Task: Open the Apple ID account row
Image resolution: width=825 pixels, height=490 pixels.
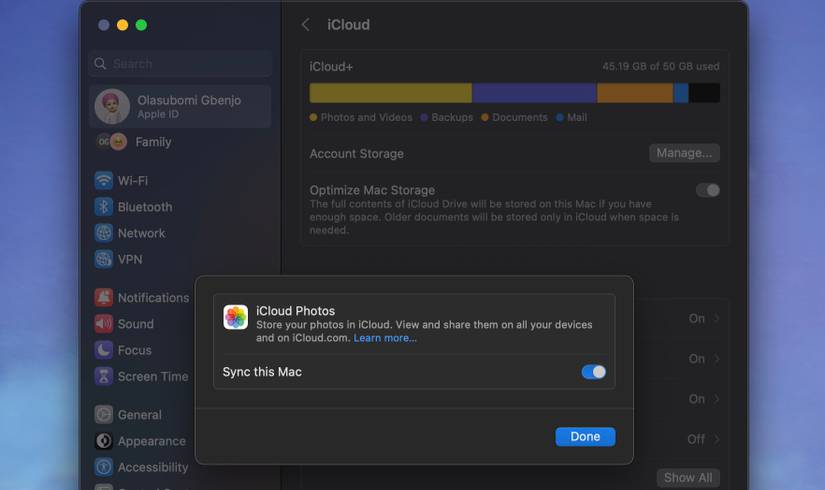Action: pyautogui.click(x=180, y=106)
